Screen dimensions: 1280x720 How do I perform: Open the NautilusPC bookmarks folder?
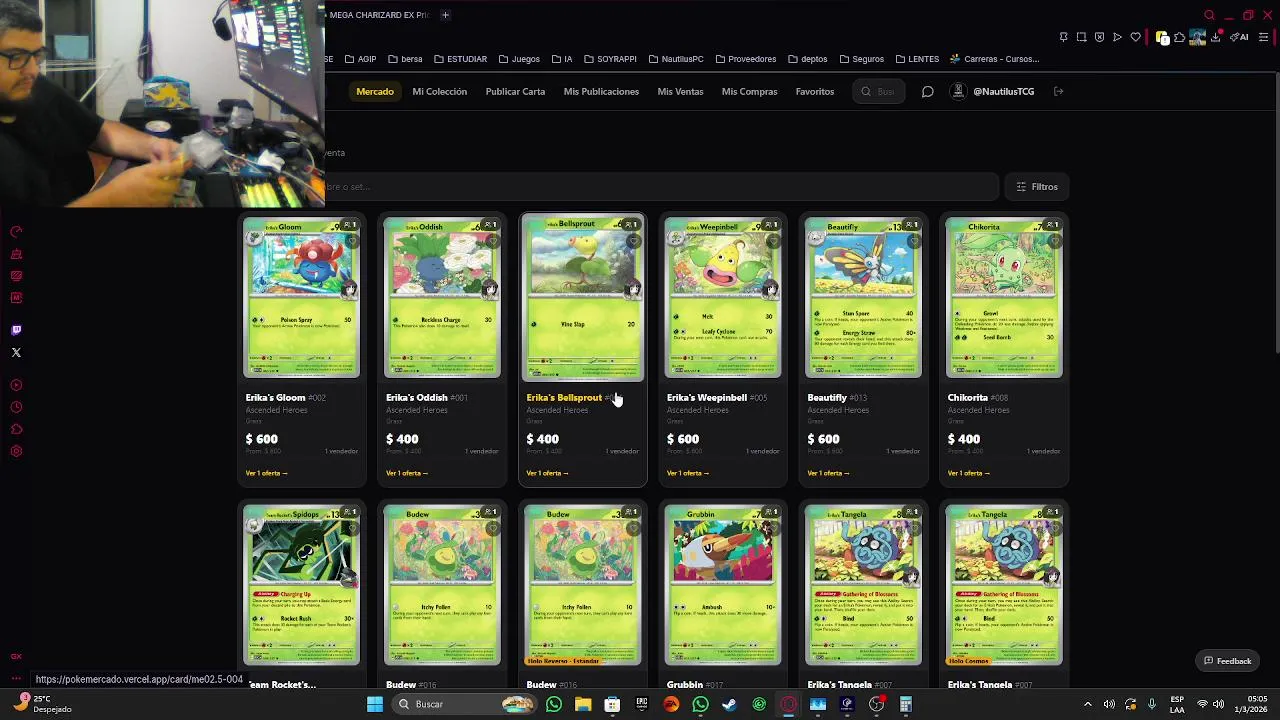tap(675, 59)
